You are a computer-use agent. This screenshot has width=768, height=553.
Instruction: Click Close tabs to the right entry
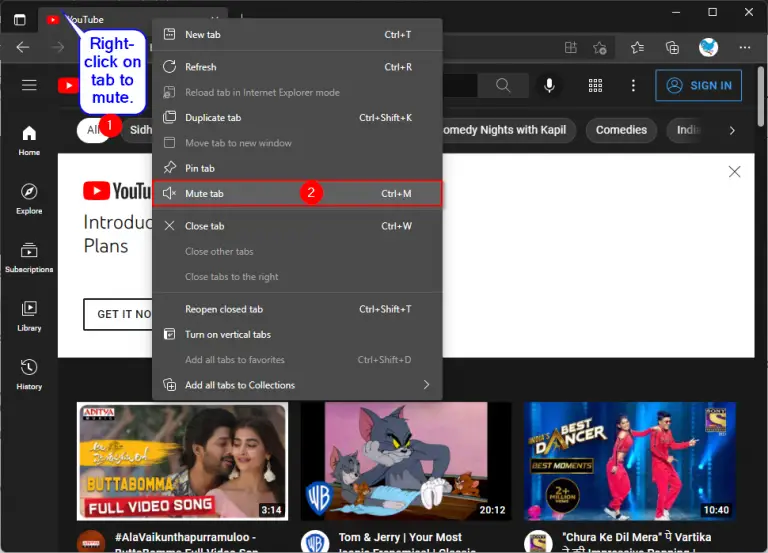[x=297, y=277]
